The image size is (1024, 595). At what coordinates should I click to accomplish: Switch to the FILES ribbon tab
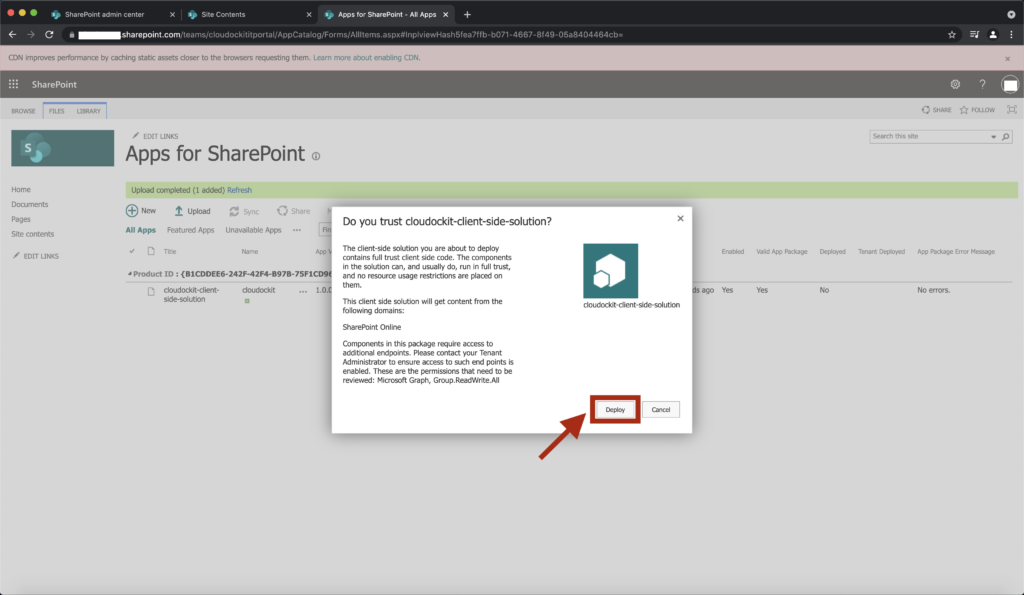[x=57, y=111]
